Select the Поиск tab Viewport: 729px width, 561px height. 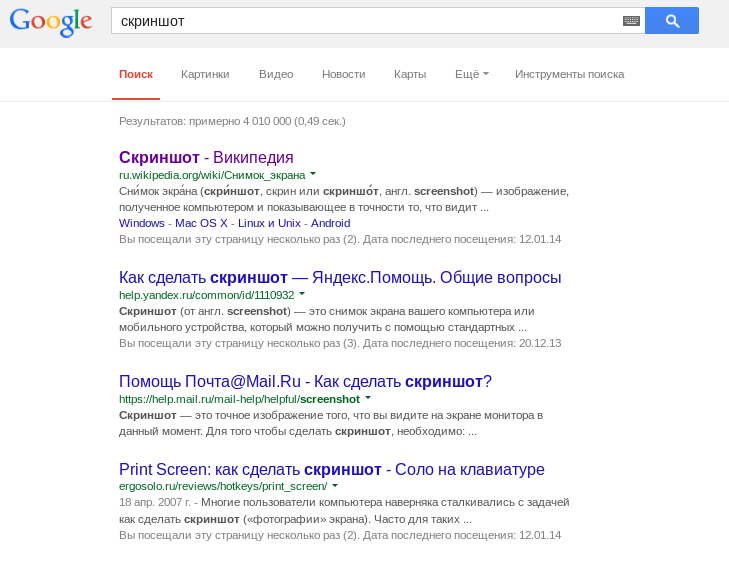pos(136,74)
